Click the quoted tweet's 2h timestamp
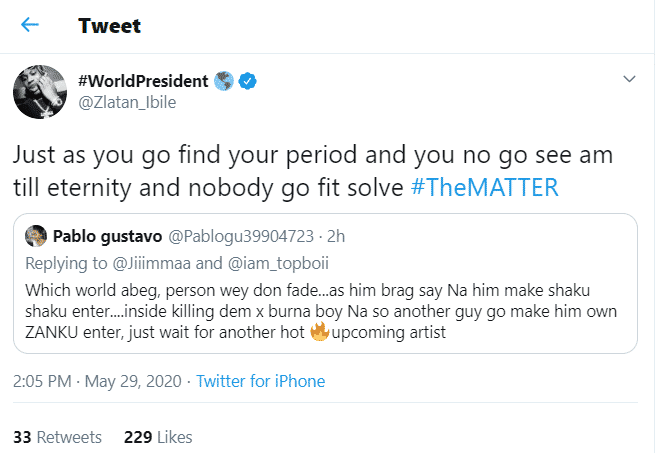The width and height of the screenshot is (657, 453). pyautogui.click(x=332, y=236)
